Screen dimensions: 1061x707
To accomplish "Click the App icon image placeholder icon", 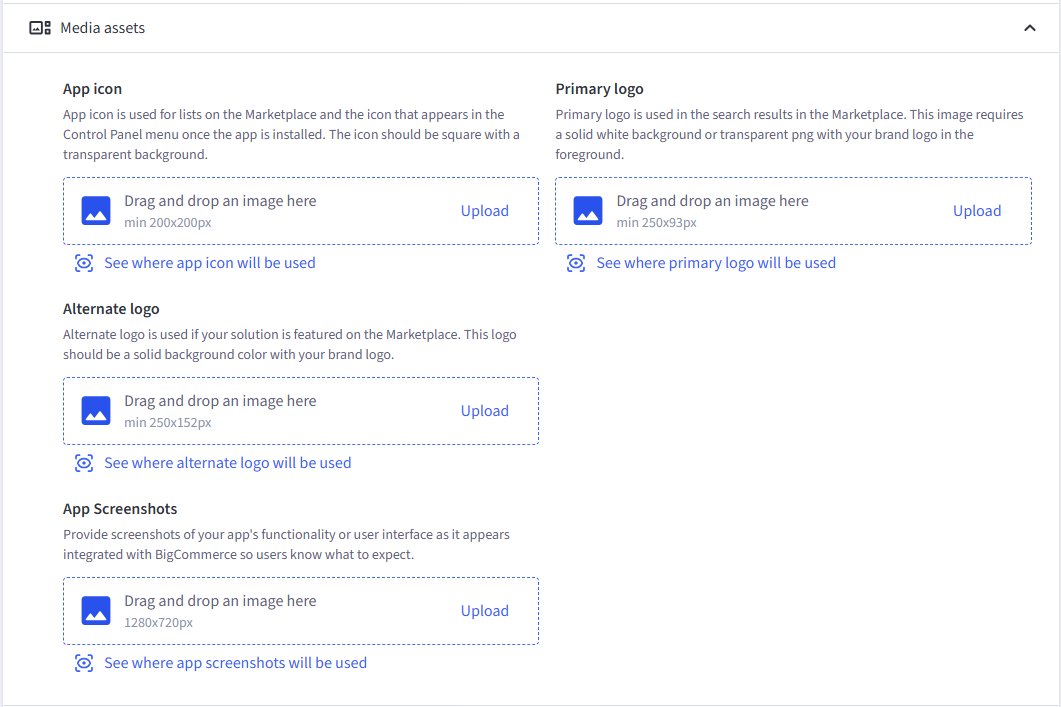I will click(95, 211).
